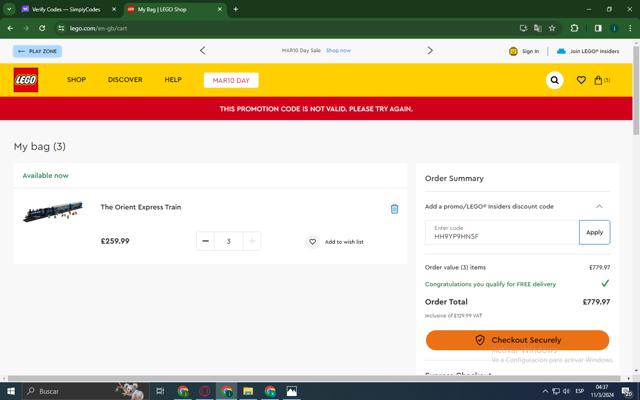Show hidden system tray icons

pos(545,391)
